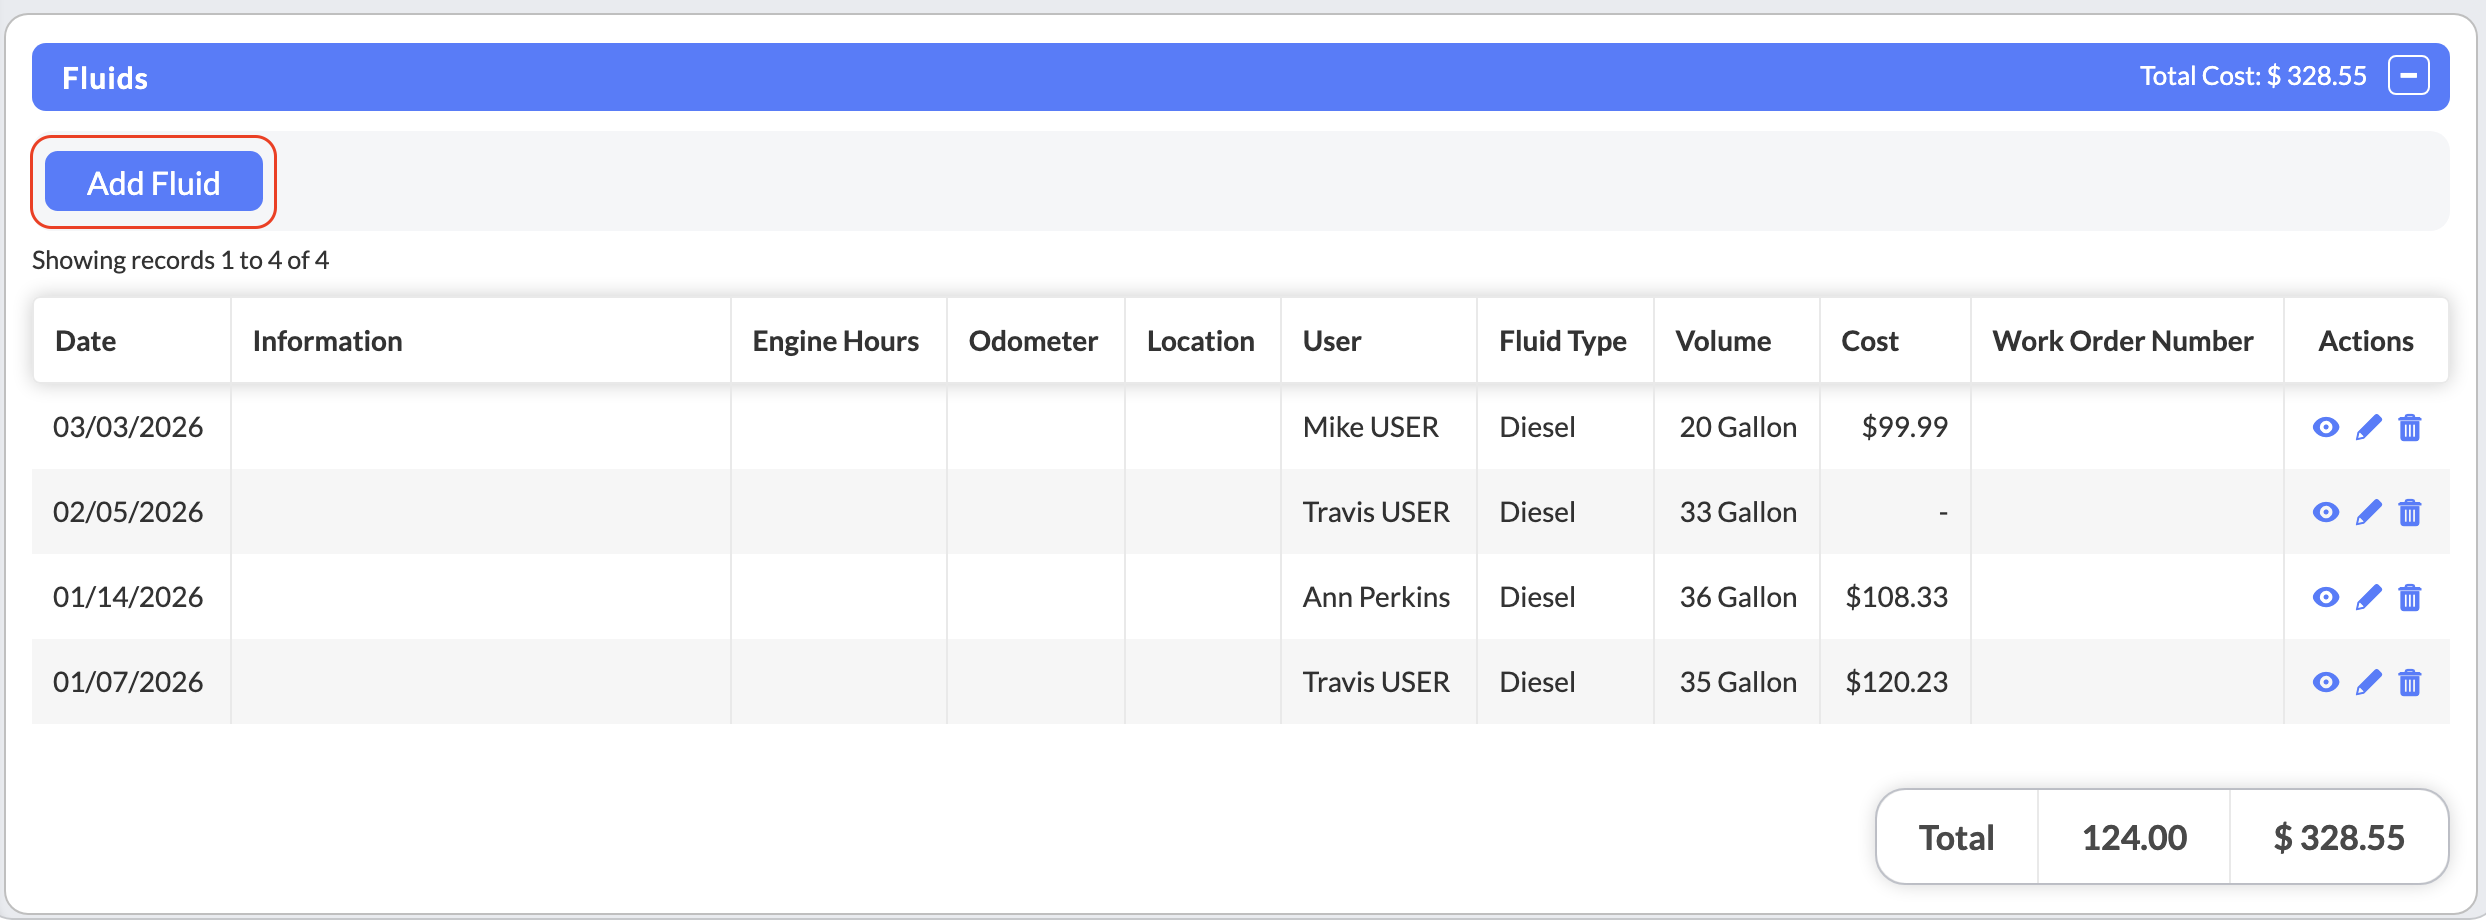Click the $120.23 cost cell
The image size is (2486, 920).
tap(1897, 682)
